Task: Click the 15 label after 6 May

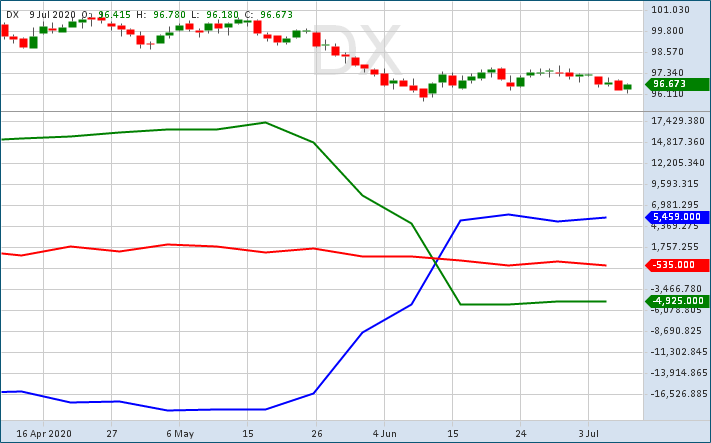Action: click(x=248, y=434)
